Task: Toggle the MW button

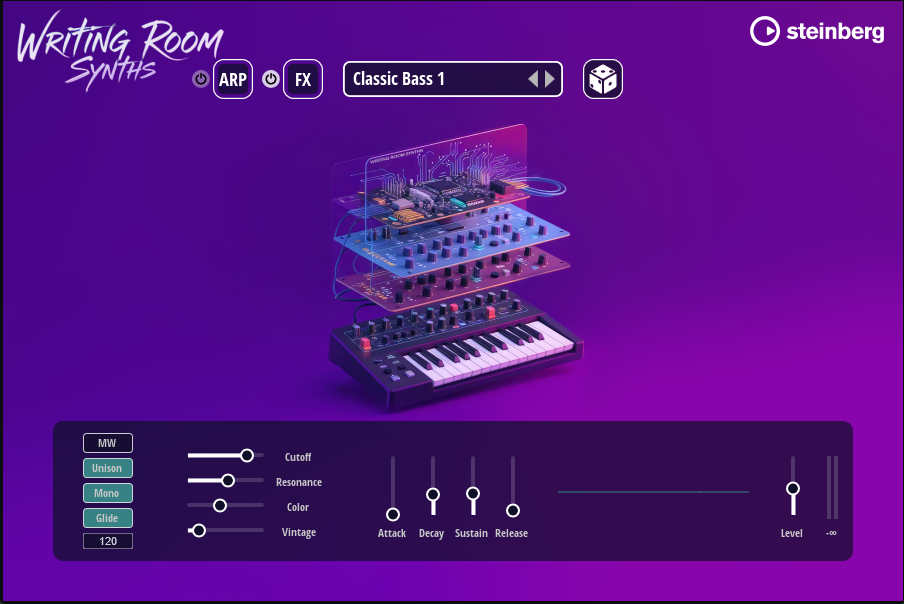Action: click(108, 443)
